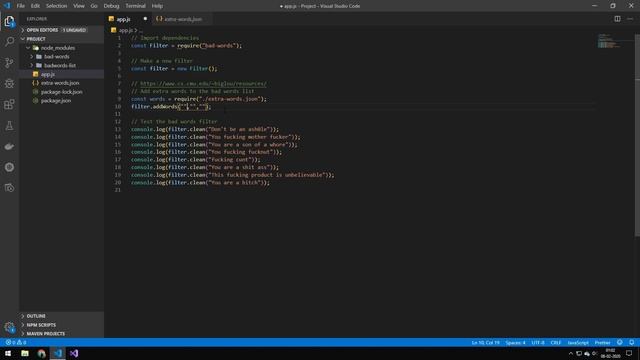
Task: Open the Go menu
Action: point(94,6)
